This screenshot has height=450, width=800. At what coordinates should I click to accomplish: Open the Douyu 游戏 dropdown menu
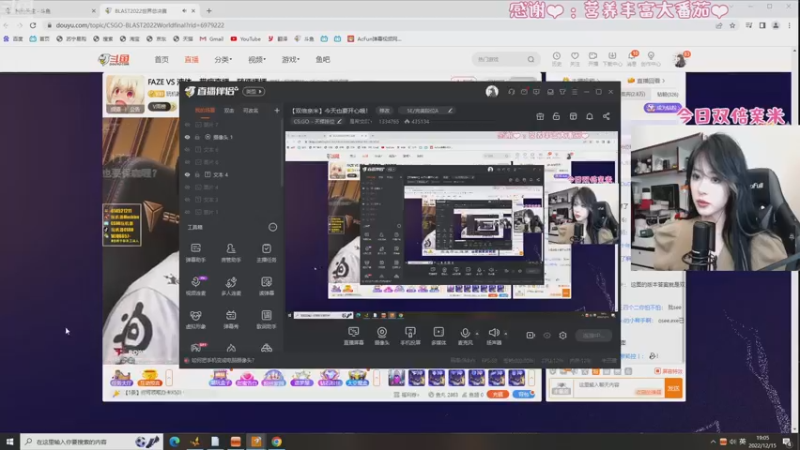[x=290, y=60]
